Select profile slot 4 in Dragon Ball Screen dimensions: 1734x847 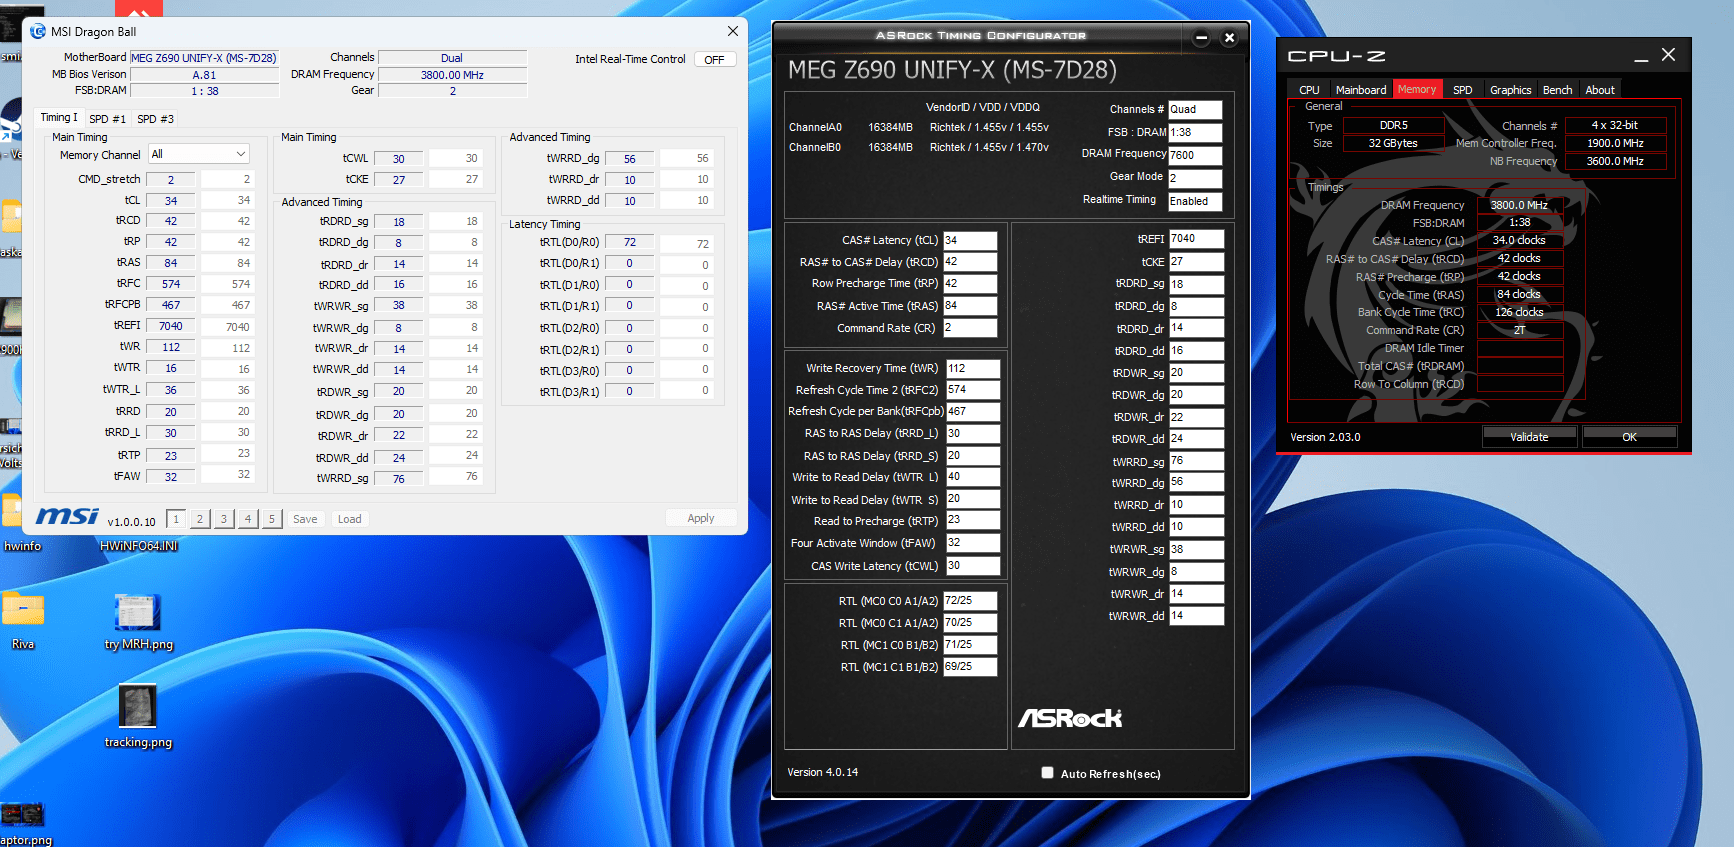click(x=248, y=519)
